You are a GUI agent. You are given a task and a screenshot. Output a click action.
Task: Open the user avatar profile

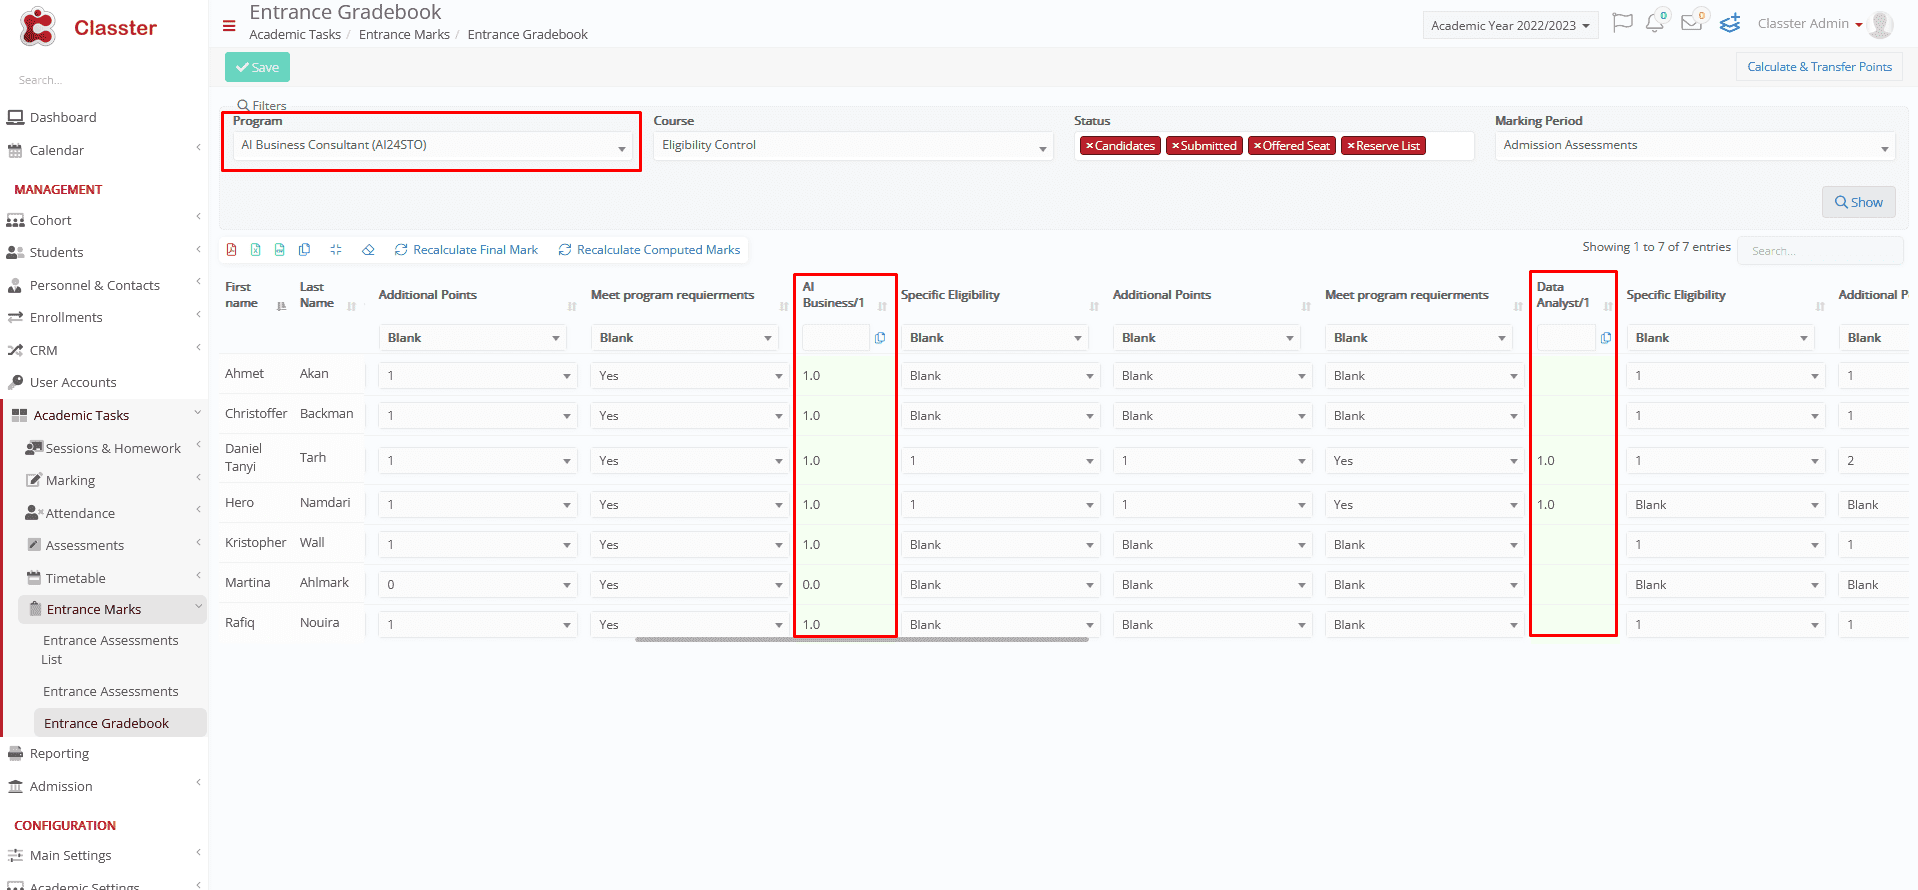(1881, 24)
